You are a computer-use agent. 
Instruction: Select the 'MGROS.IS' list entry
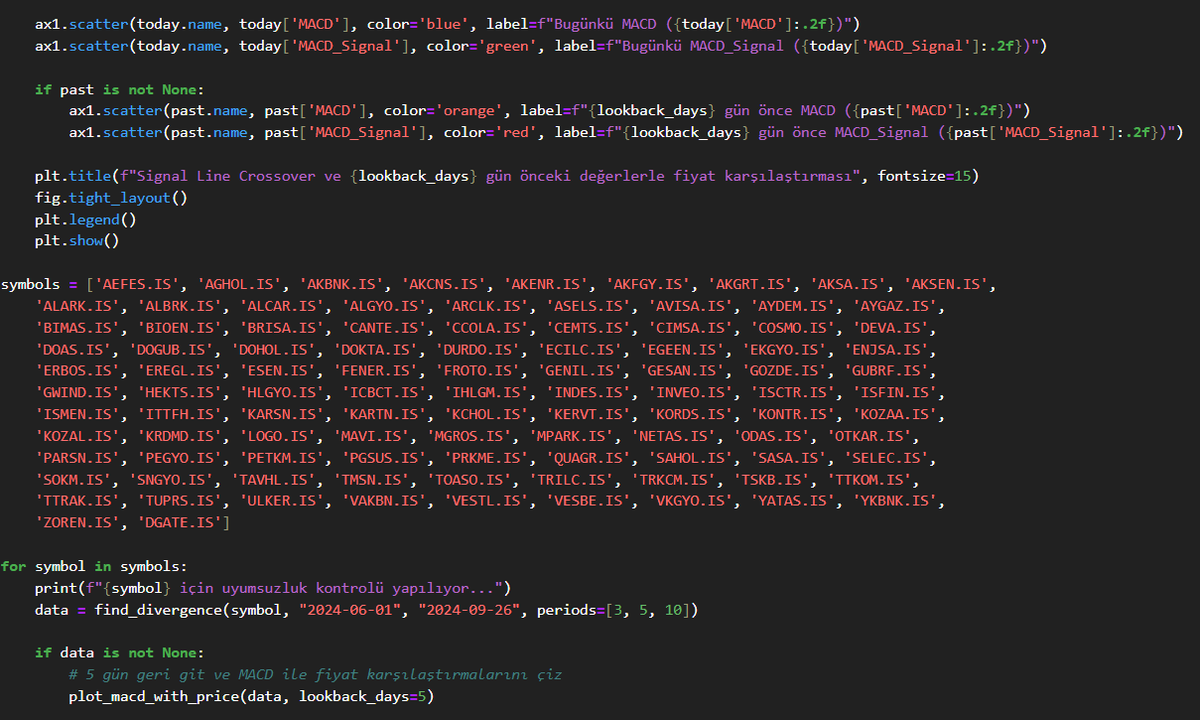[470, 435]
